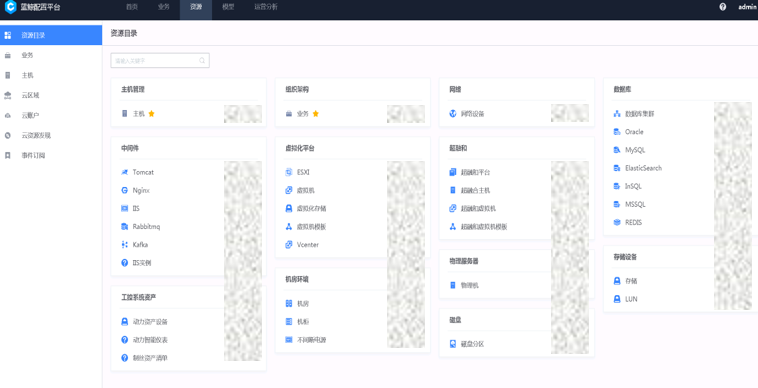Select the Kafka icon in 中间件

pos(125,244)
